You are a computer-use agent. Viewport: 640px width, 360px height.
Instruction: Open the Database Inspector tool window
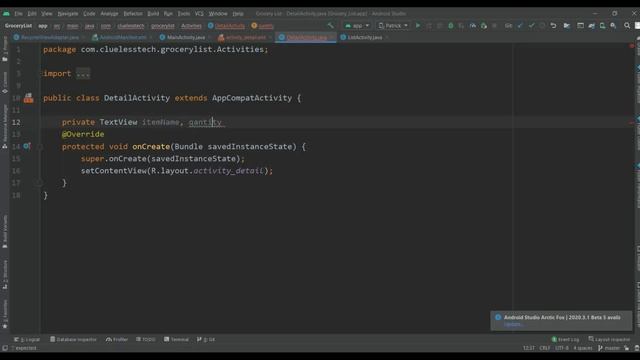73,339
